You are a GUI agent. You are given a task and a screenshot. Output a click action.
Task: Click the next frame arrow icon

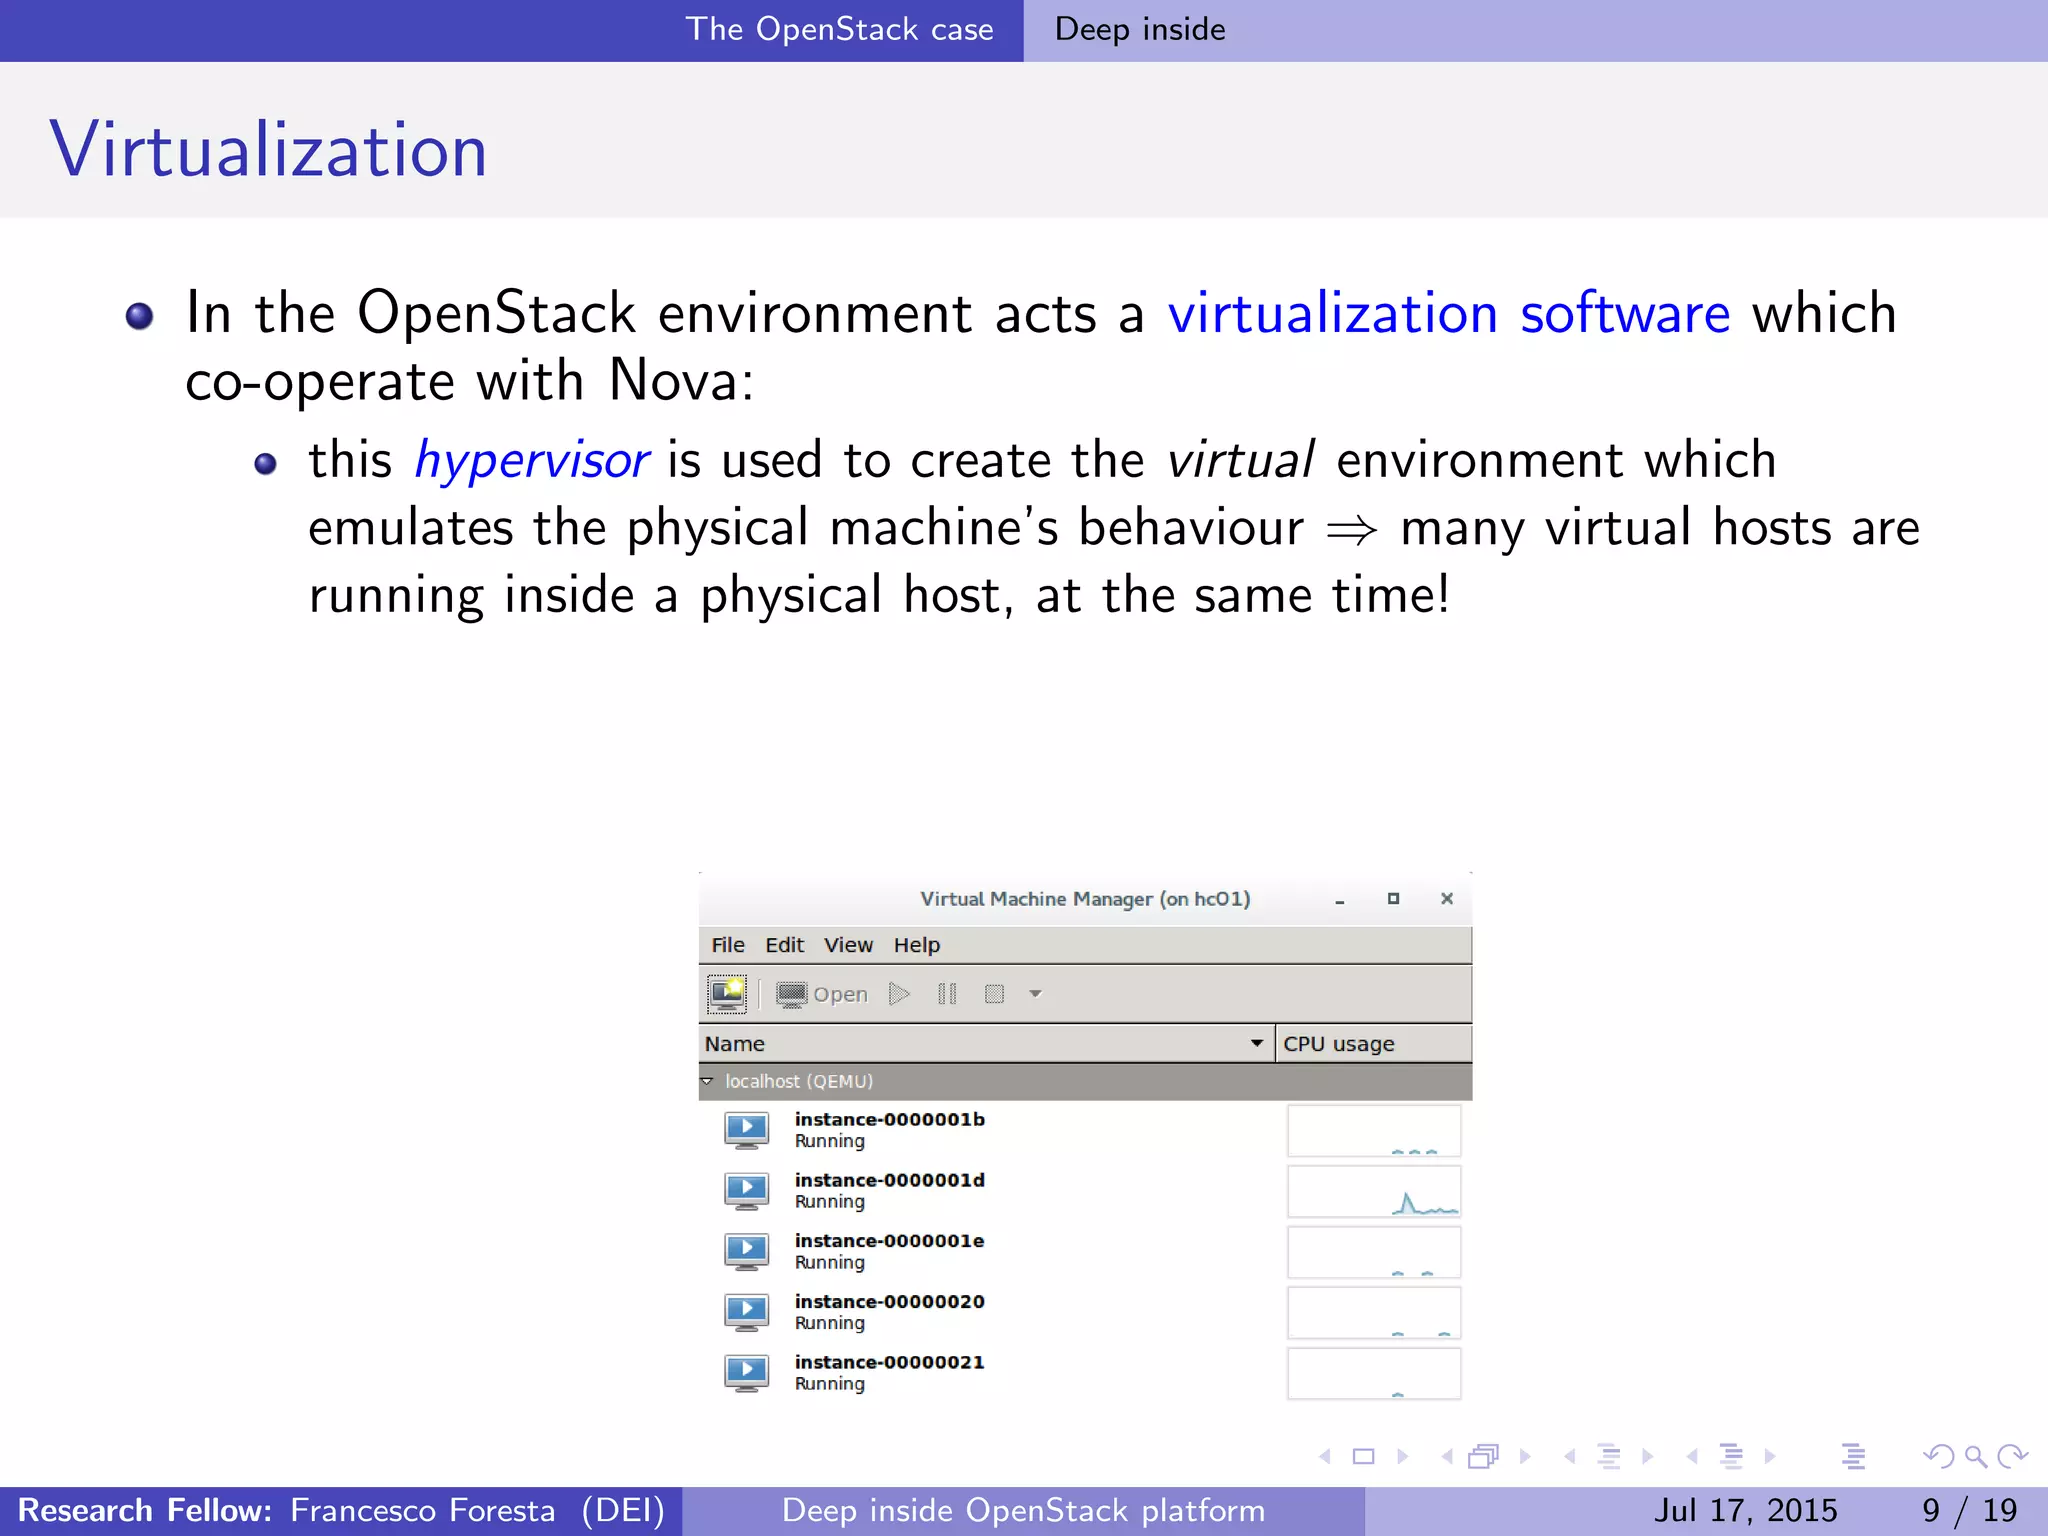click(1525, 1457)
